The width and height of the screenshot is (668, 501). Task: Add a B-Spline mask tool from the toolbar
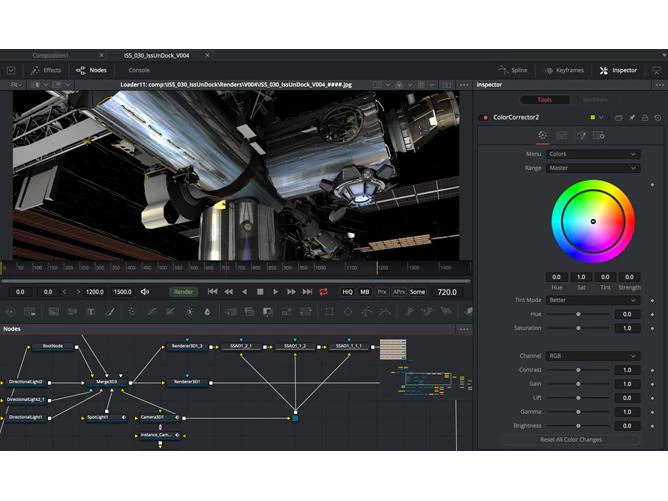coord(385,312)
